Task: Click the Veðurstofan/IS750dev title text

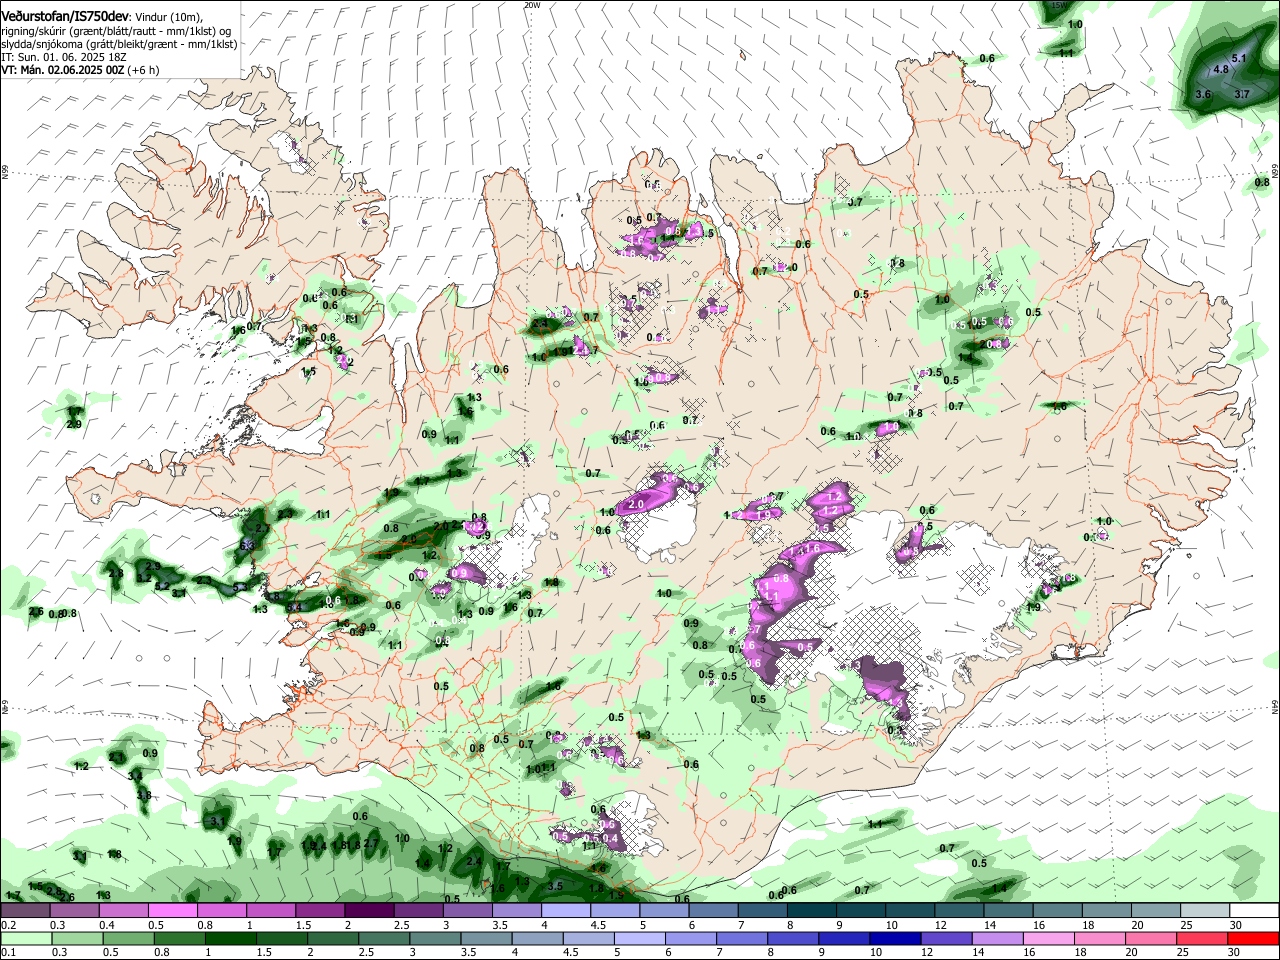Action: coord(66,17)
